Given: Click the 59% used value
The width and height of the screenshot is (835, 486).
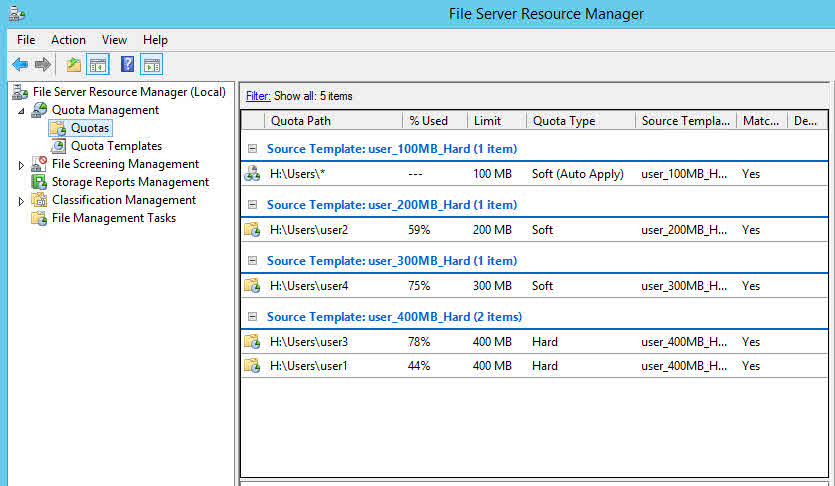Looking at the screenshot, I should click(419, 229).
